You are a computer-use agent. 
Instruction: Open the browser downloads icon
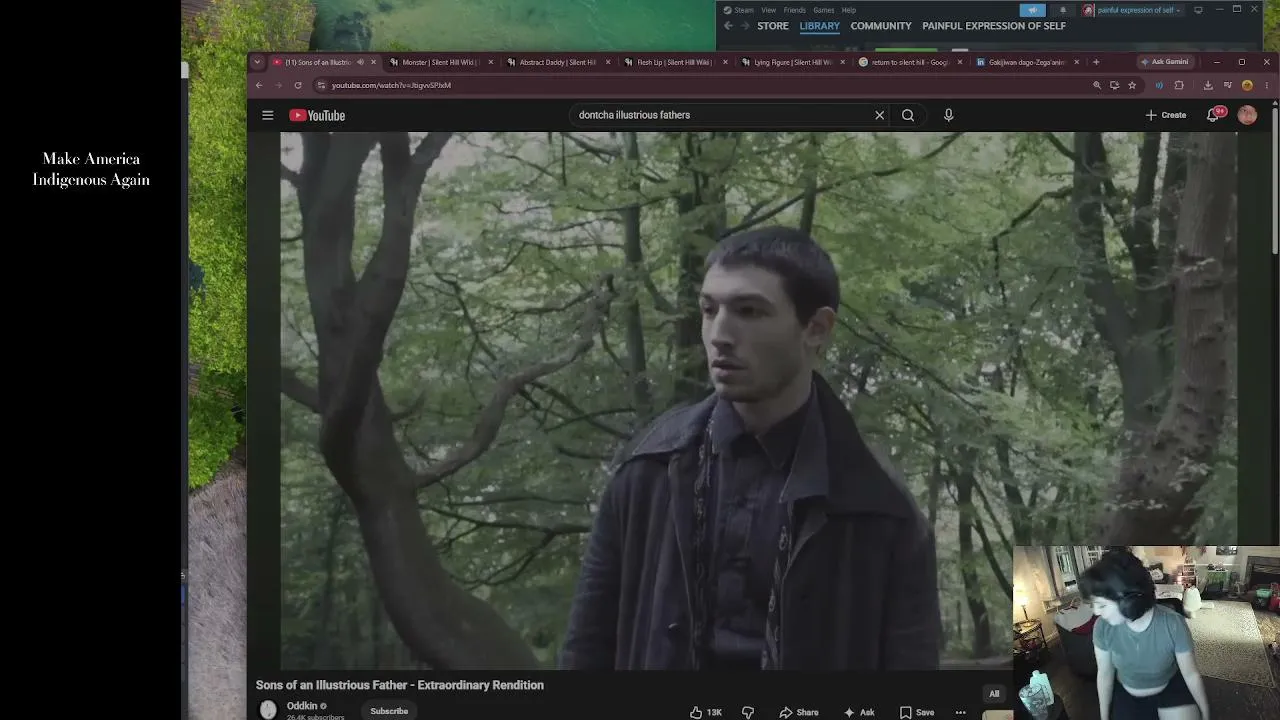pyautogui.click(x=1208, y=85)
